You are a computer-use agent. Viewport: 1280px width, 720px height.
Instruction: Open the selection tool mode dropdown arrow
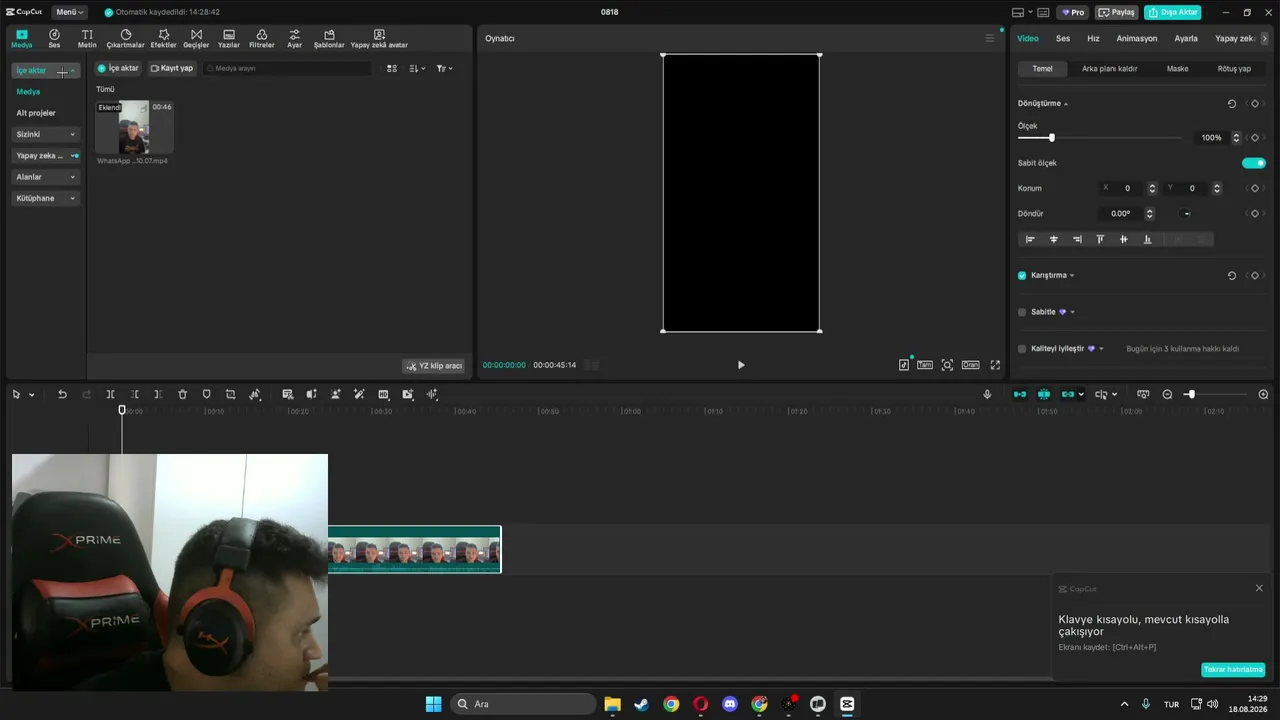tap(31, 395)
